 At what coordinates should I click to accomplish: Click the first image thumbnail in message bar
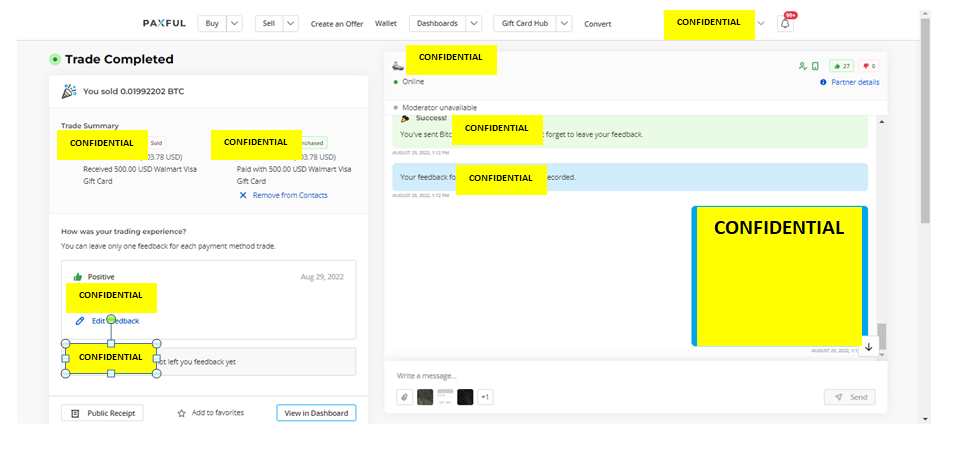tap(425, 397)
